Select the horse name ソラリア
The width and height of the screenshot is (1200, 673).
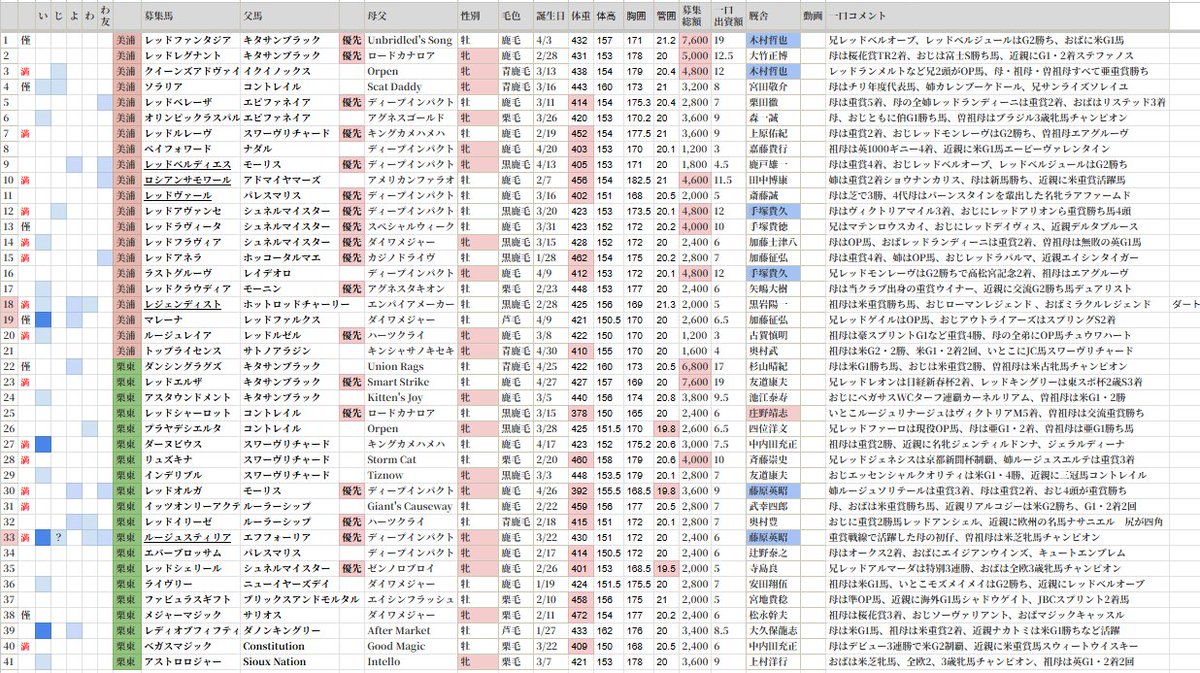tap(163, 87)
